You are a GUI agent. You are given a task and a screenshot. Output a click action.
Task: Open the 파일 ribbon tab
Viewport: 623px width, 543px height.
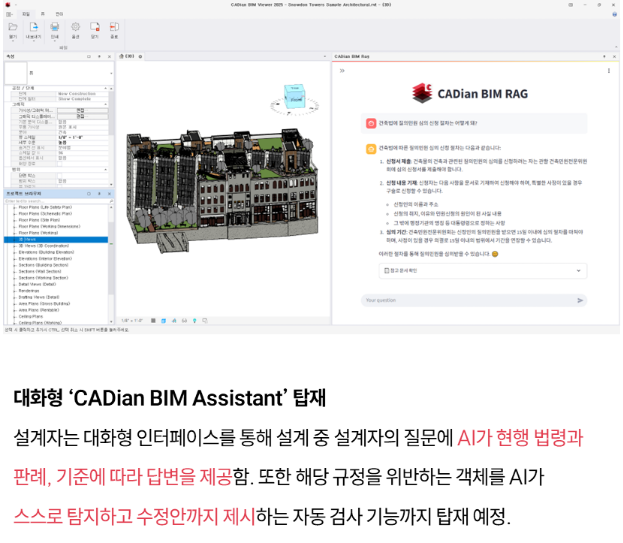pos(27,14)
